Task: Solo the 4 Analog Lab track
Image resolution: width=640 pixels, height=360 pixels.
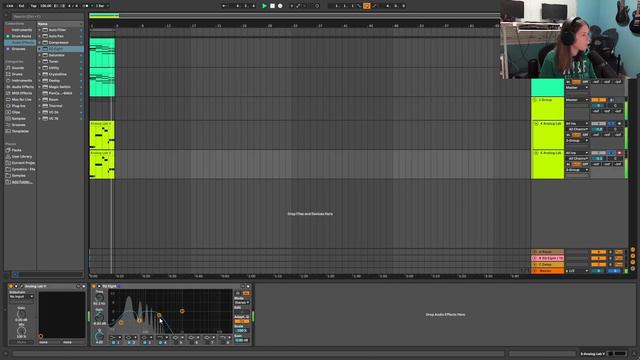Action: pos(611,124)
